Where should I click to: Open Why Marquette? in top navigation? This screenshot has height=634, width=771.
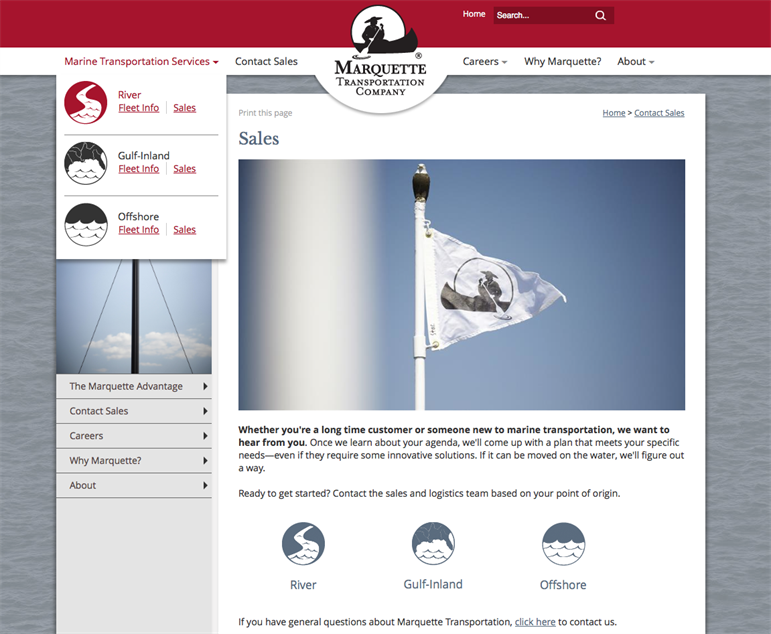563,61
